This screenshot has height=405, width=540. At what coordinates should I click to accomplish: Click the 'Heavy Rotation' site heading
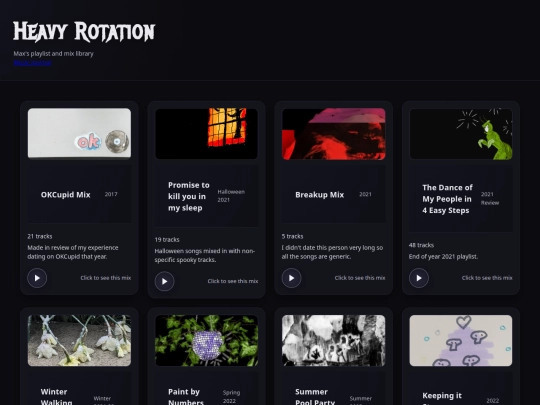pyautogui.click(x=84, y=32)
